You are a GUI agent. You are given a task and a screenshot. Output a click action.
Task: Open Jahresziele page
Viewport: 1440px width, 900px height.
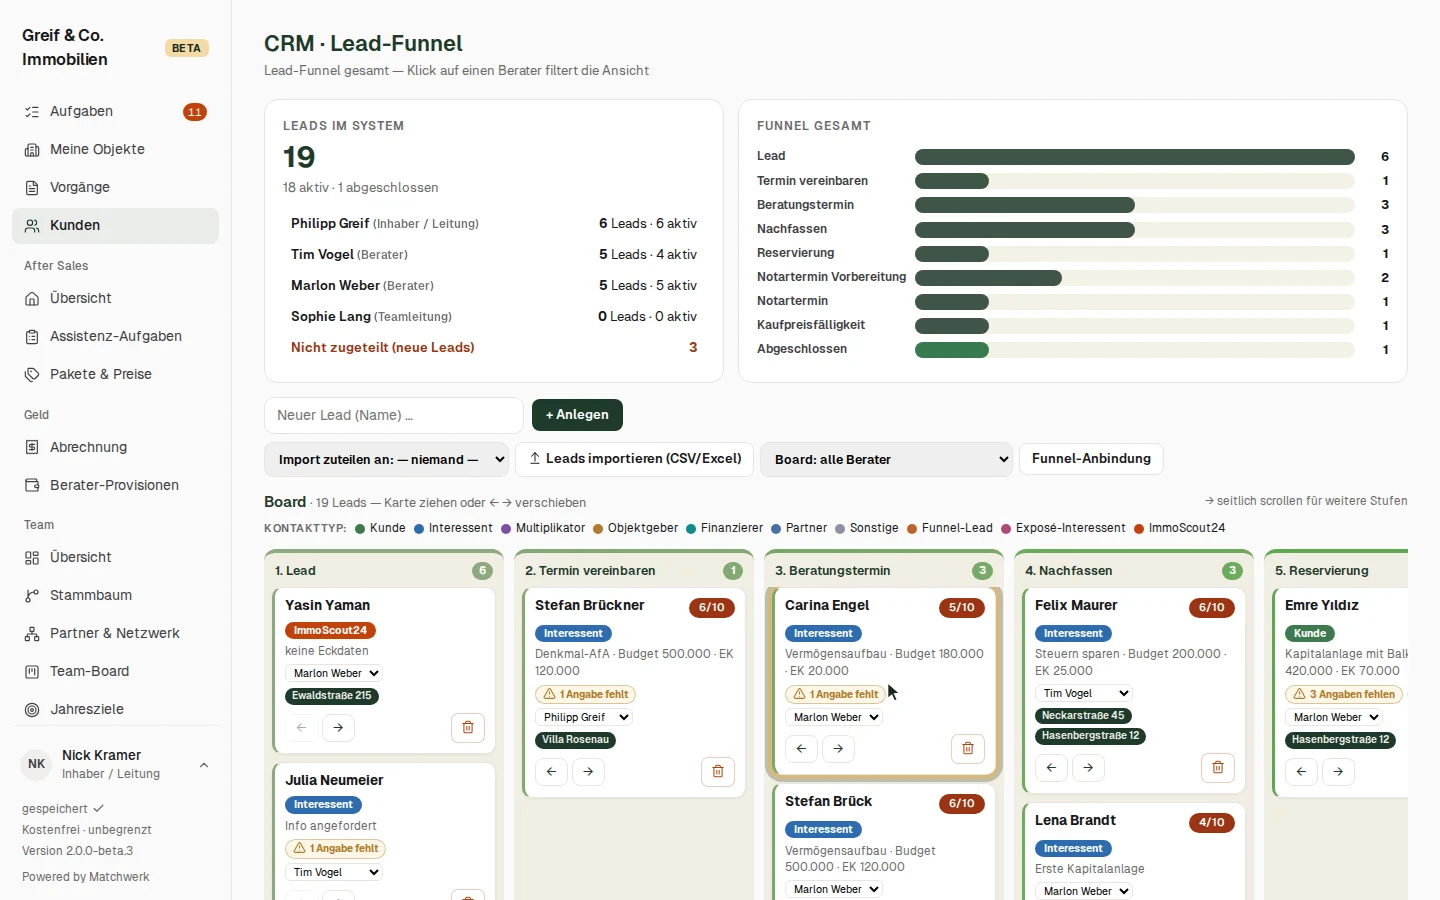coord(115,710)
